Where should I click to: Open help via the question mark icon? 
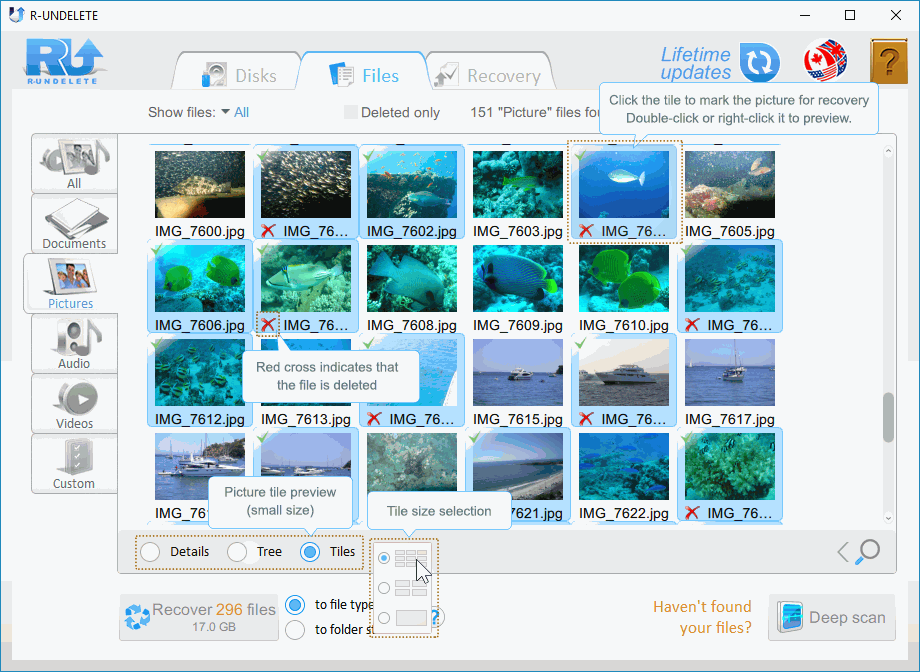coord(887,62)
